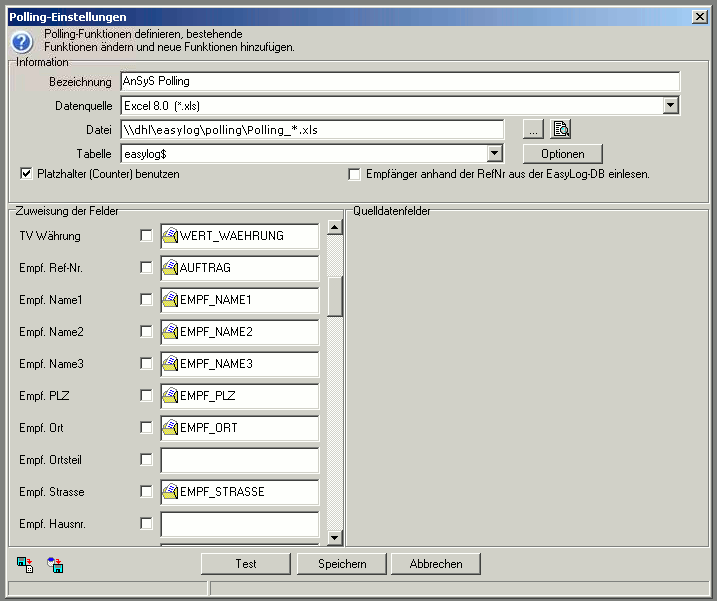717x601 pixels.
Task: Browse for file with the ... button
Action: click(534, 129)
